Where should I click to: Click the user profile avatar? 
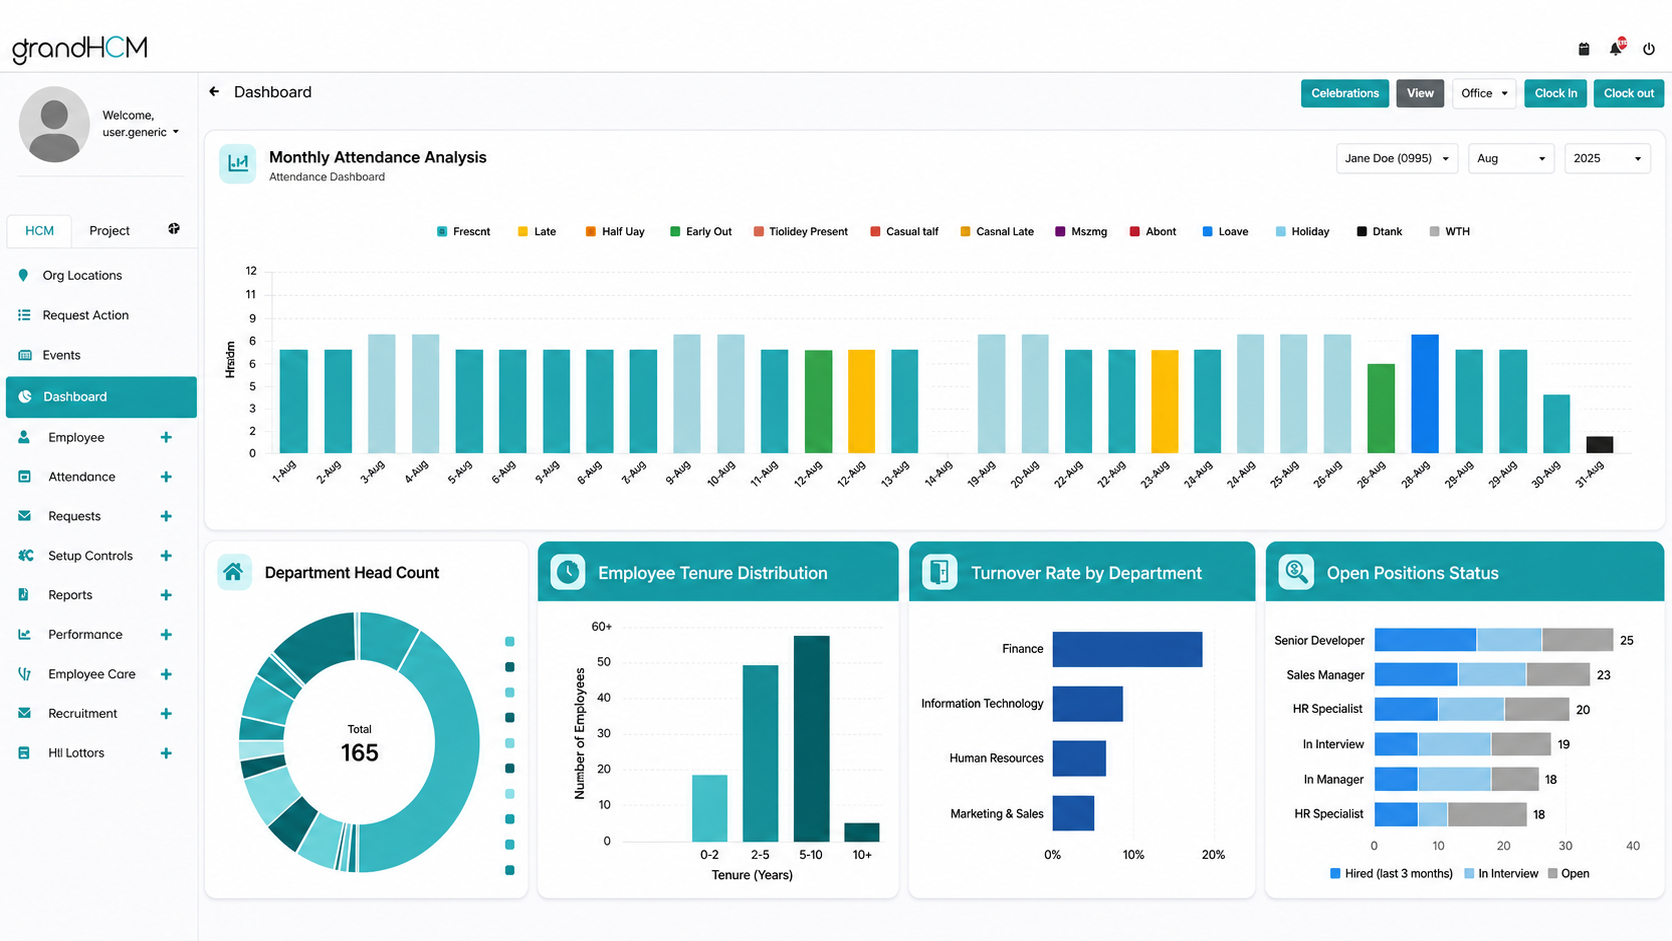pos(54,124)
